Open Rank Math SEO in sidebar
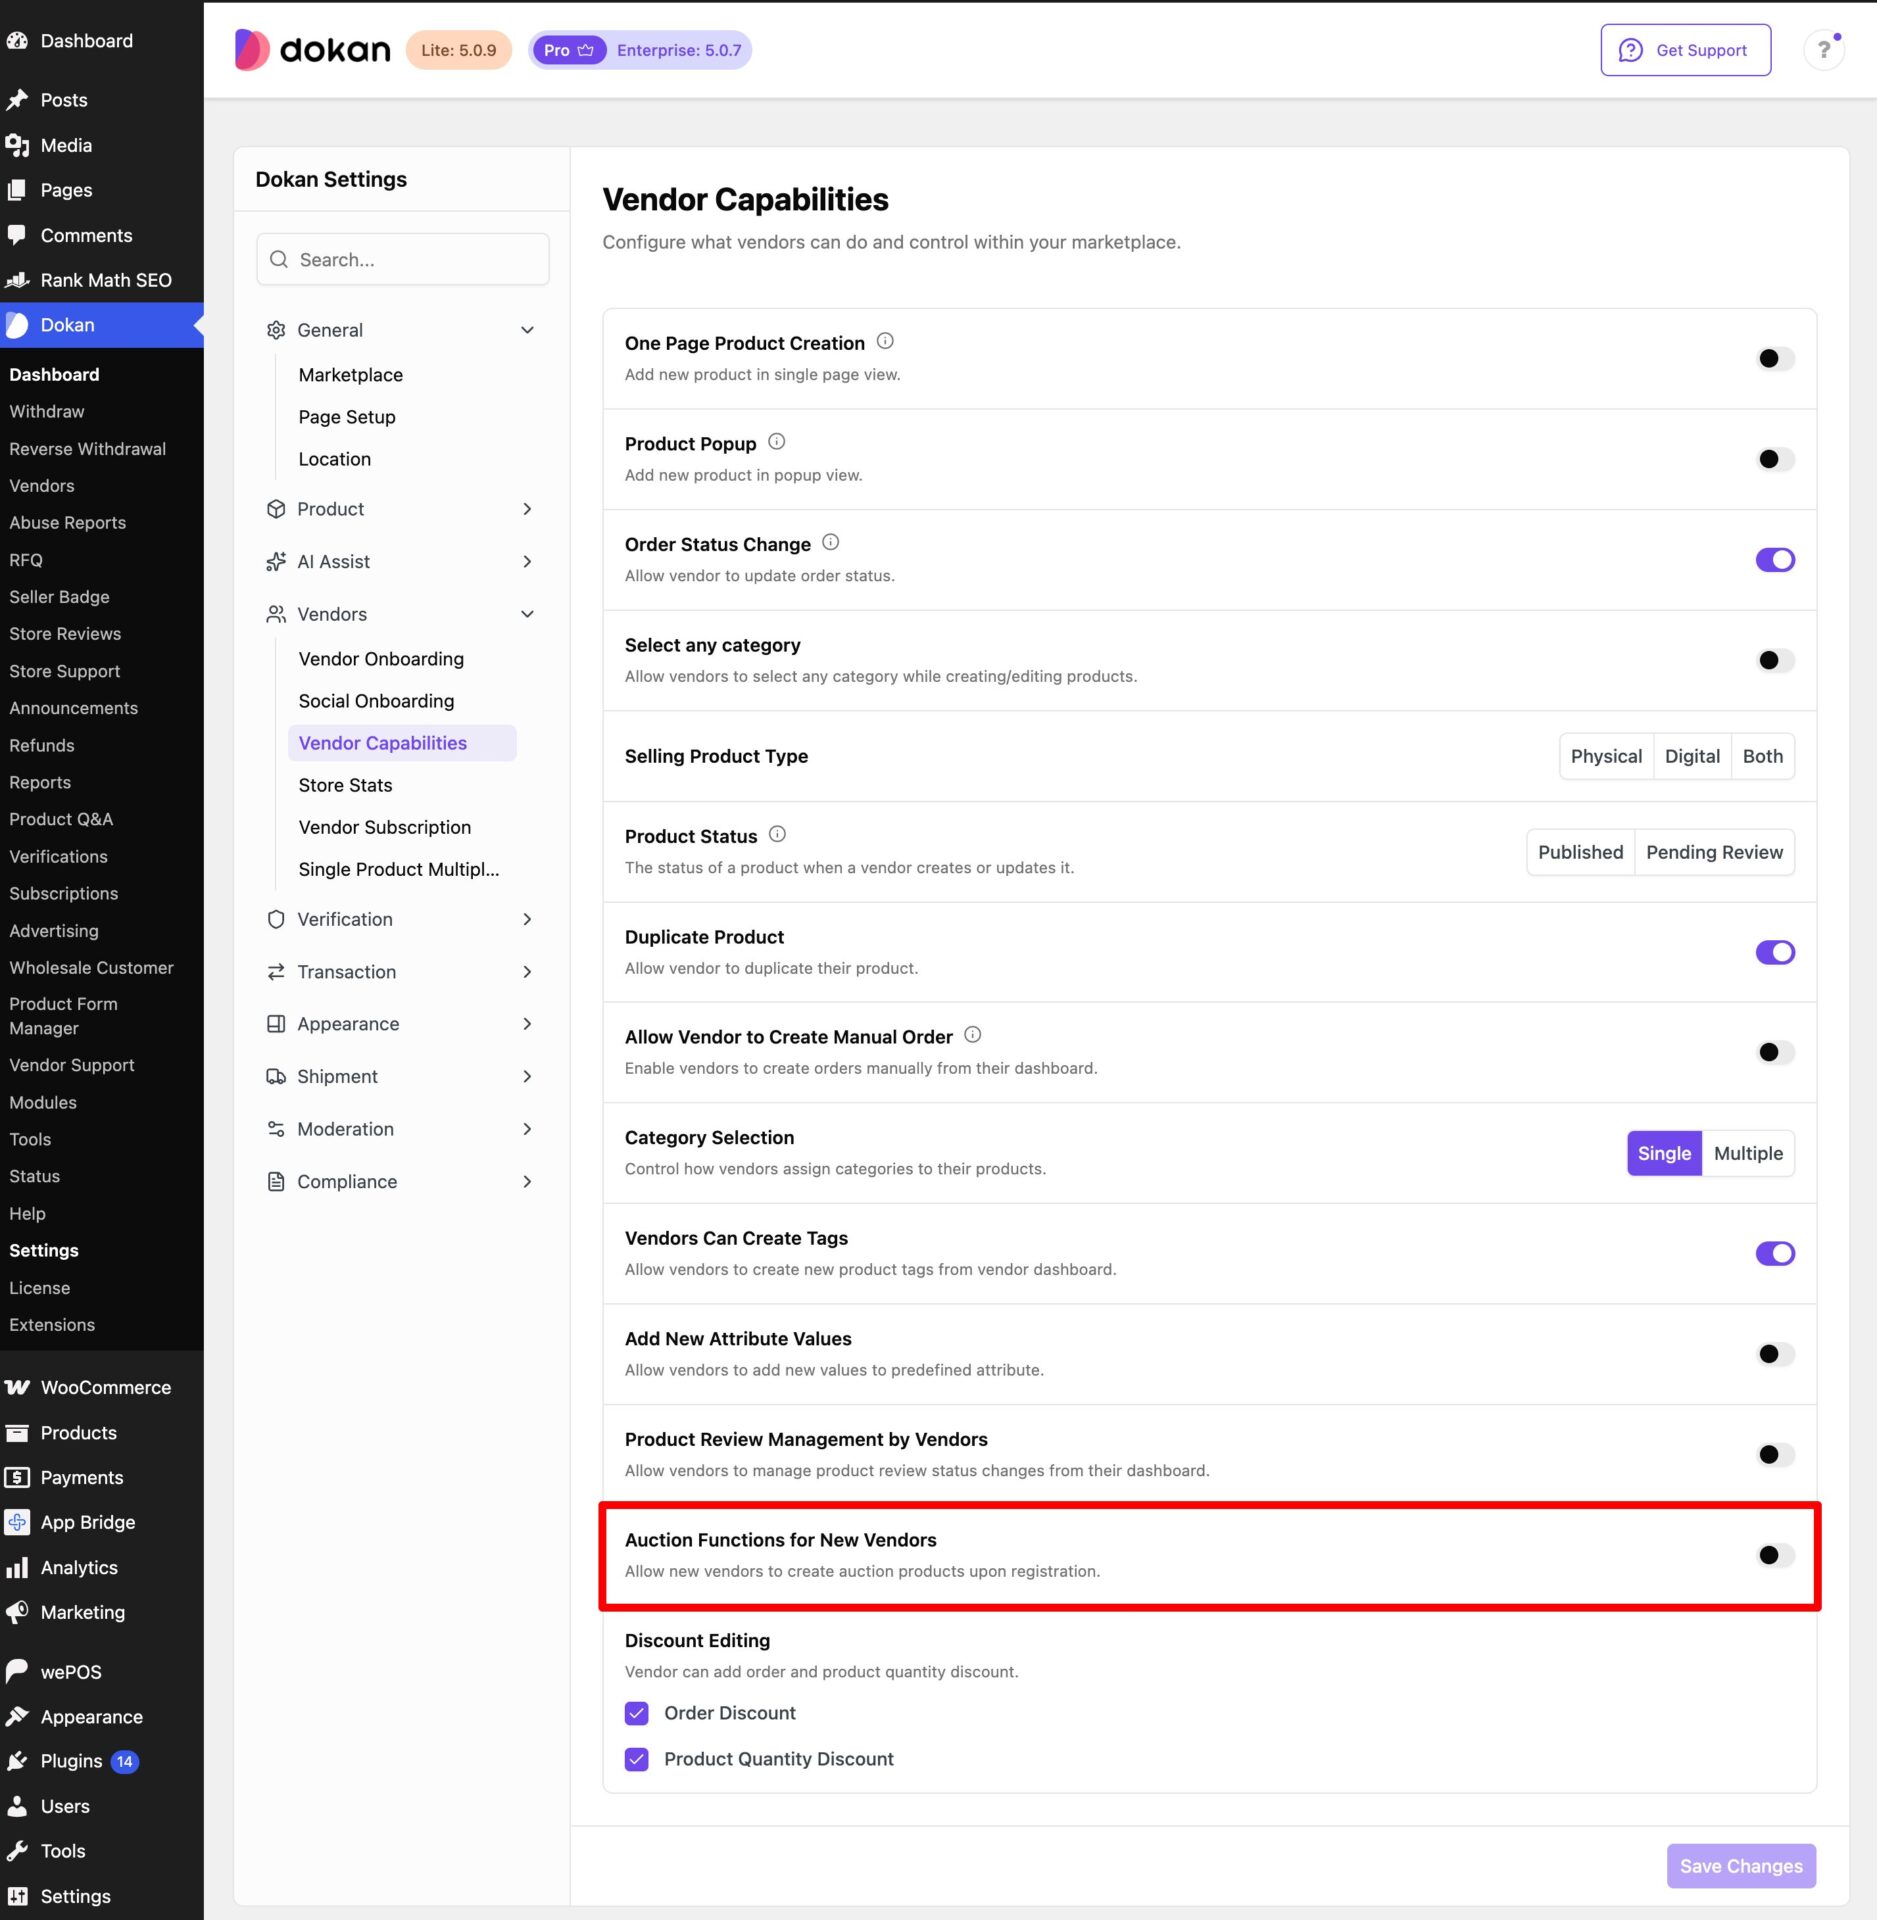The image size is (1877, 1920). [x=101, y=280]
